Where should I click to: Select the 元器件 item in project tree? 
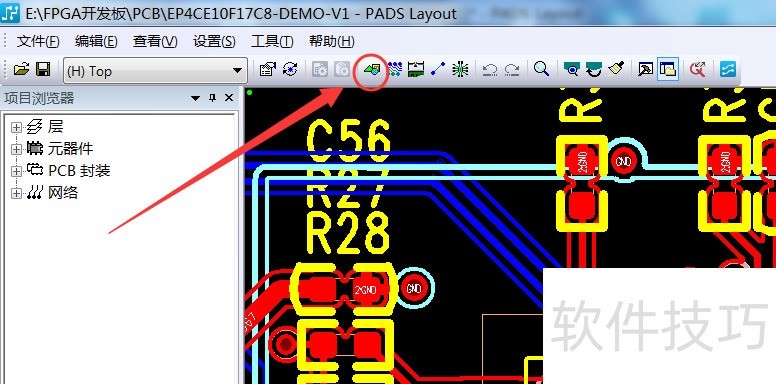tap(70, 148)
